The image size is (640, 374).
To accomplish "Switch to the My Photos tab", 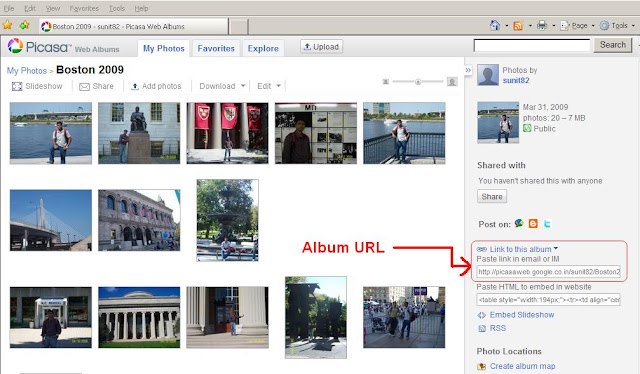I will (164, 48).
